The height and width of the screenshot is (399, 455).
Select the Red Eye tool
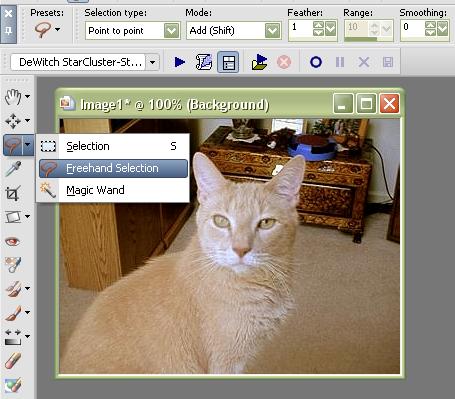pos(13,241)
